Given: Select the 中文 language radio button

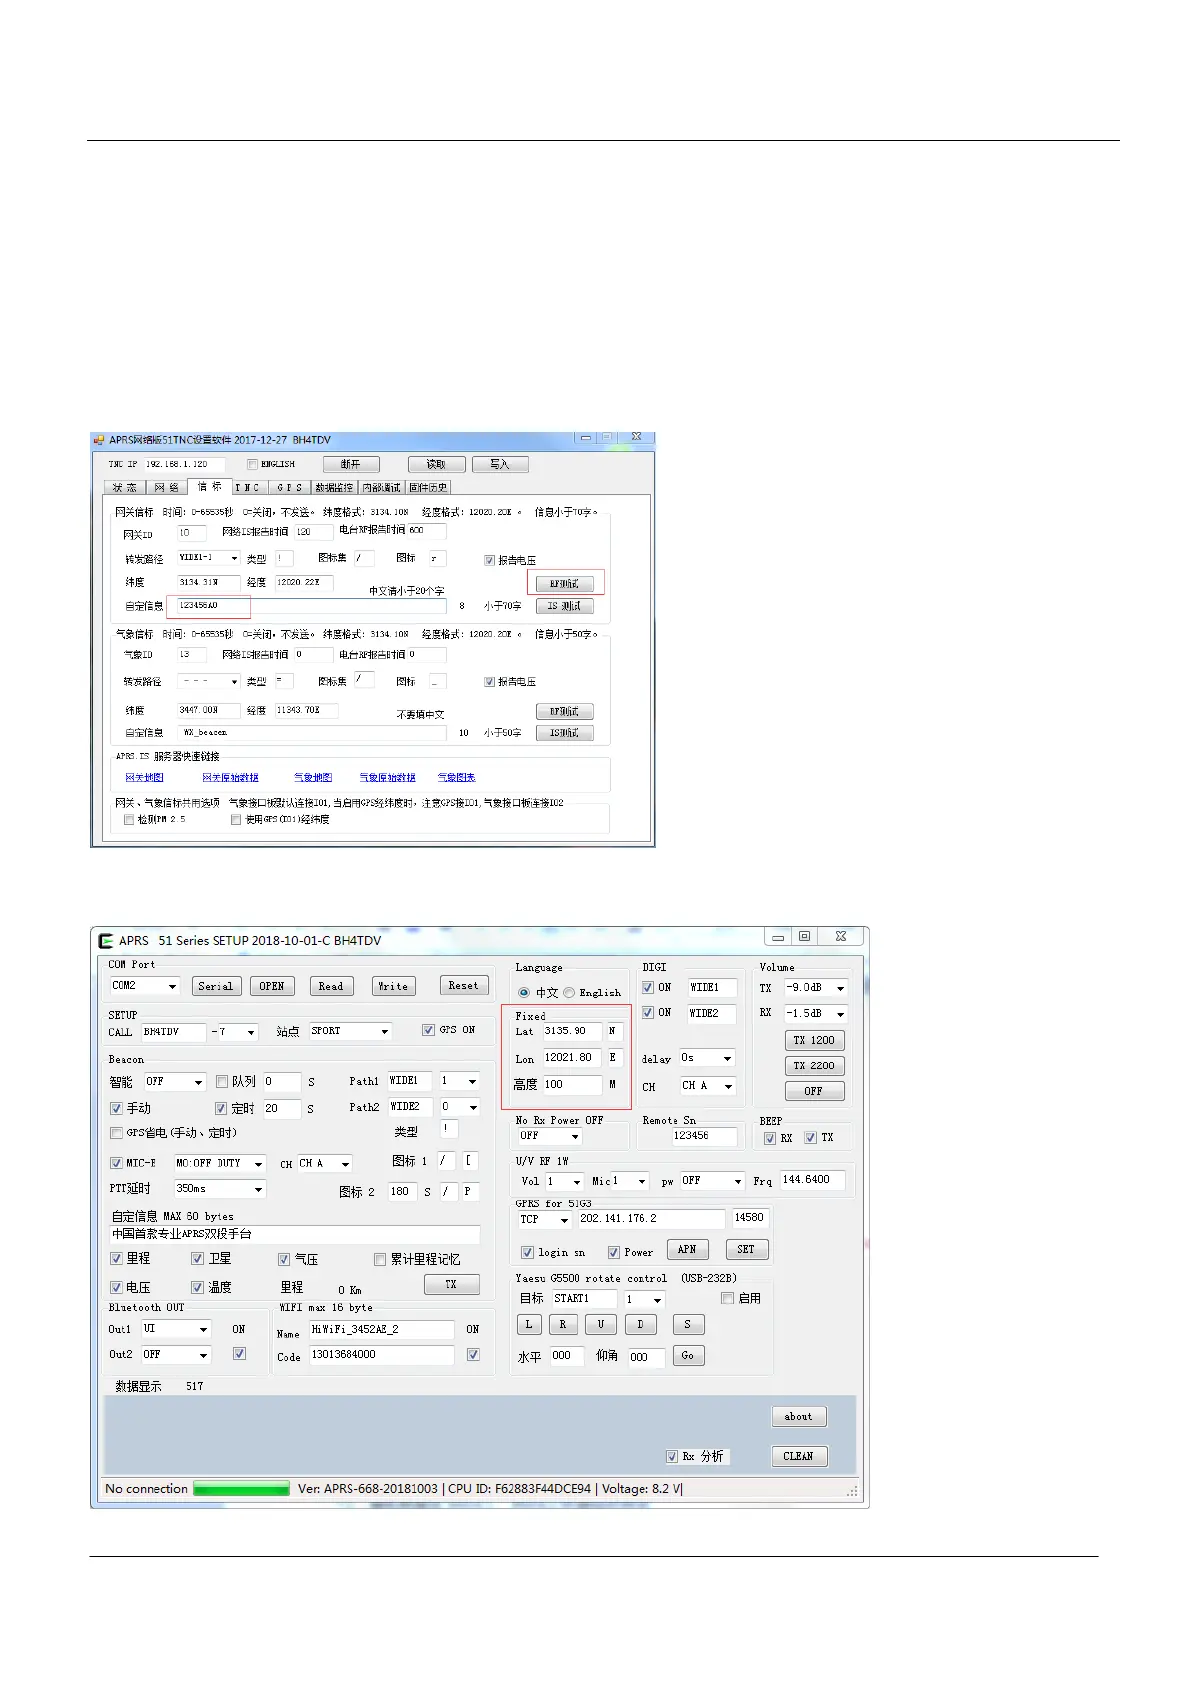Looking at the screenshot, I should 524,993.
